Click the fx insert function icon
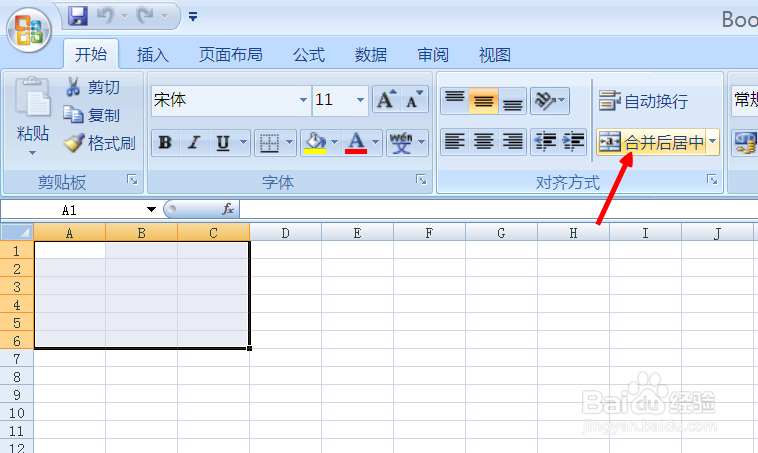The width and height of the screenshot is (758, 453). click(228, 209)
